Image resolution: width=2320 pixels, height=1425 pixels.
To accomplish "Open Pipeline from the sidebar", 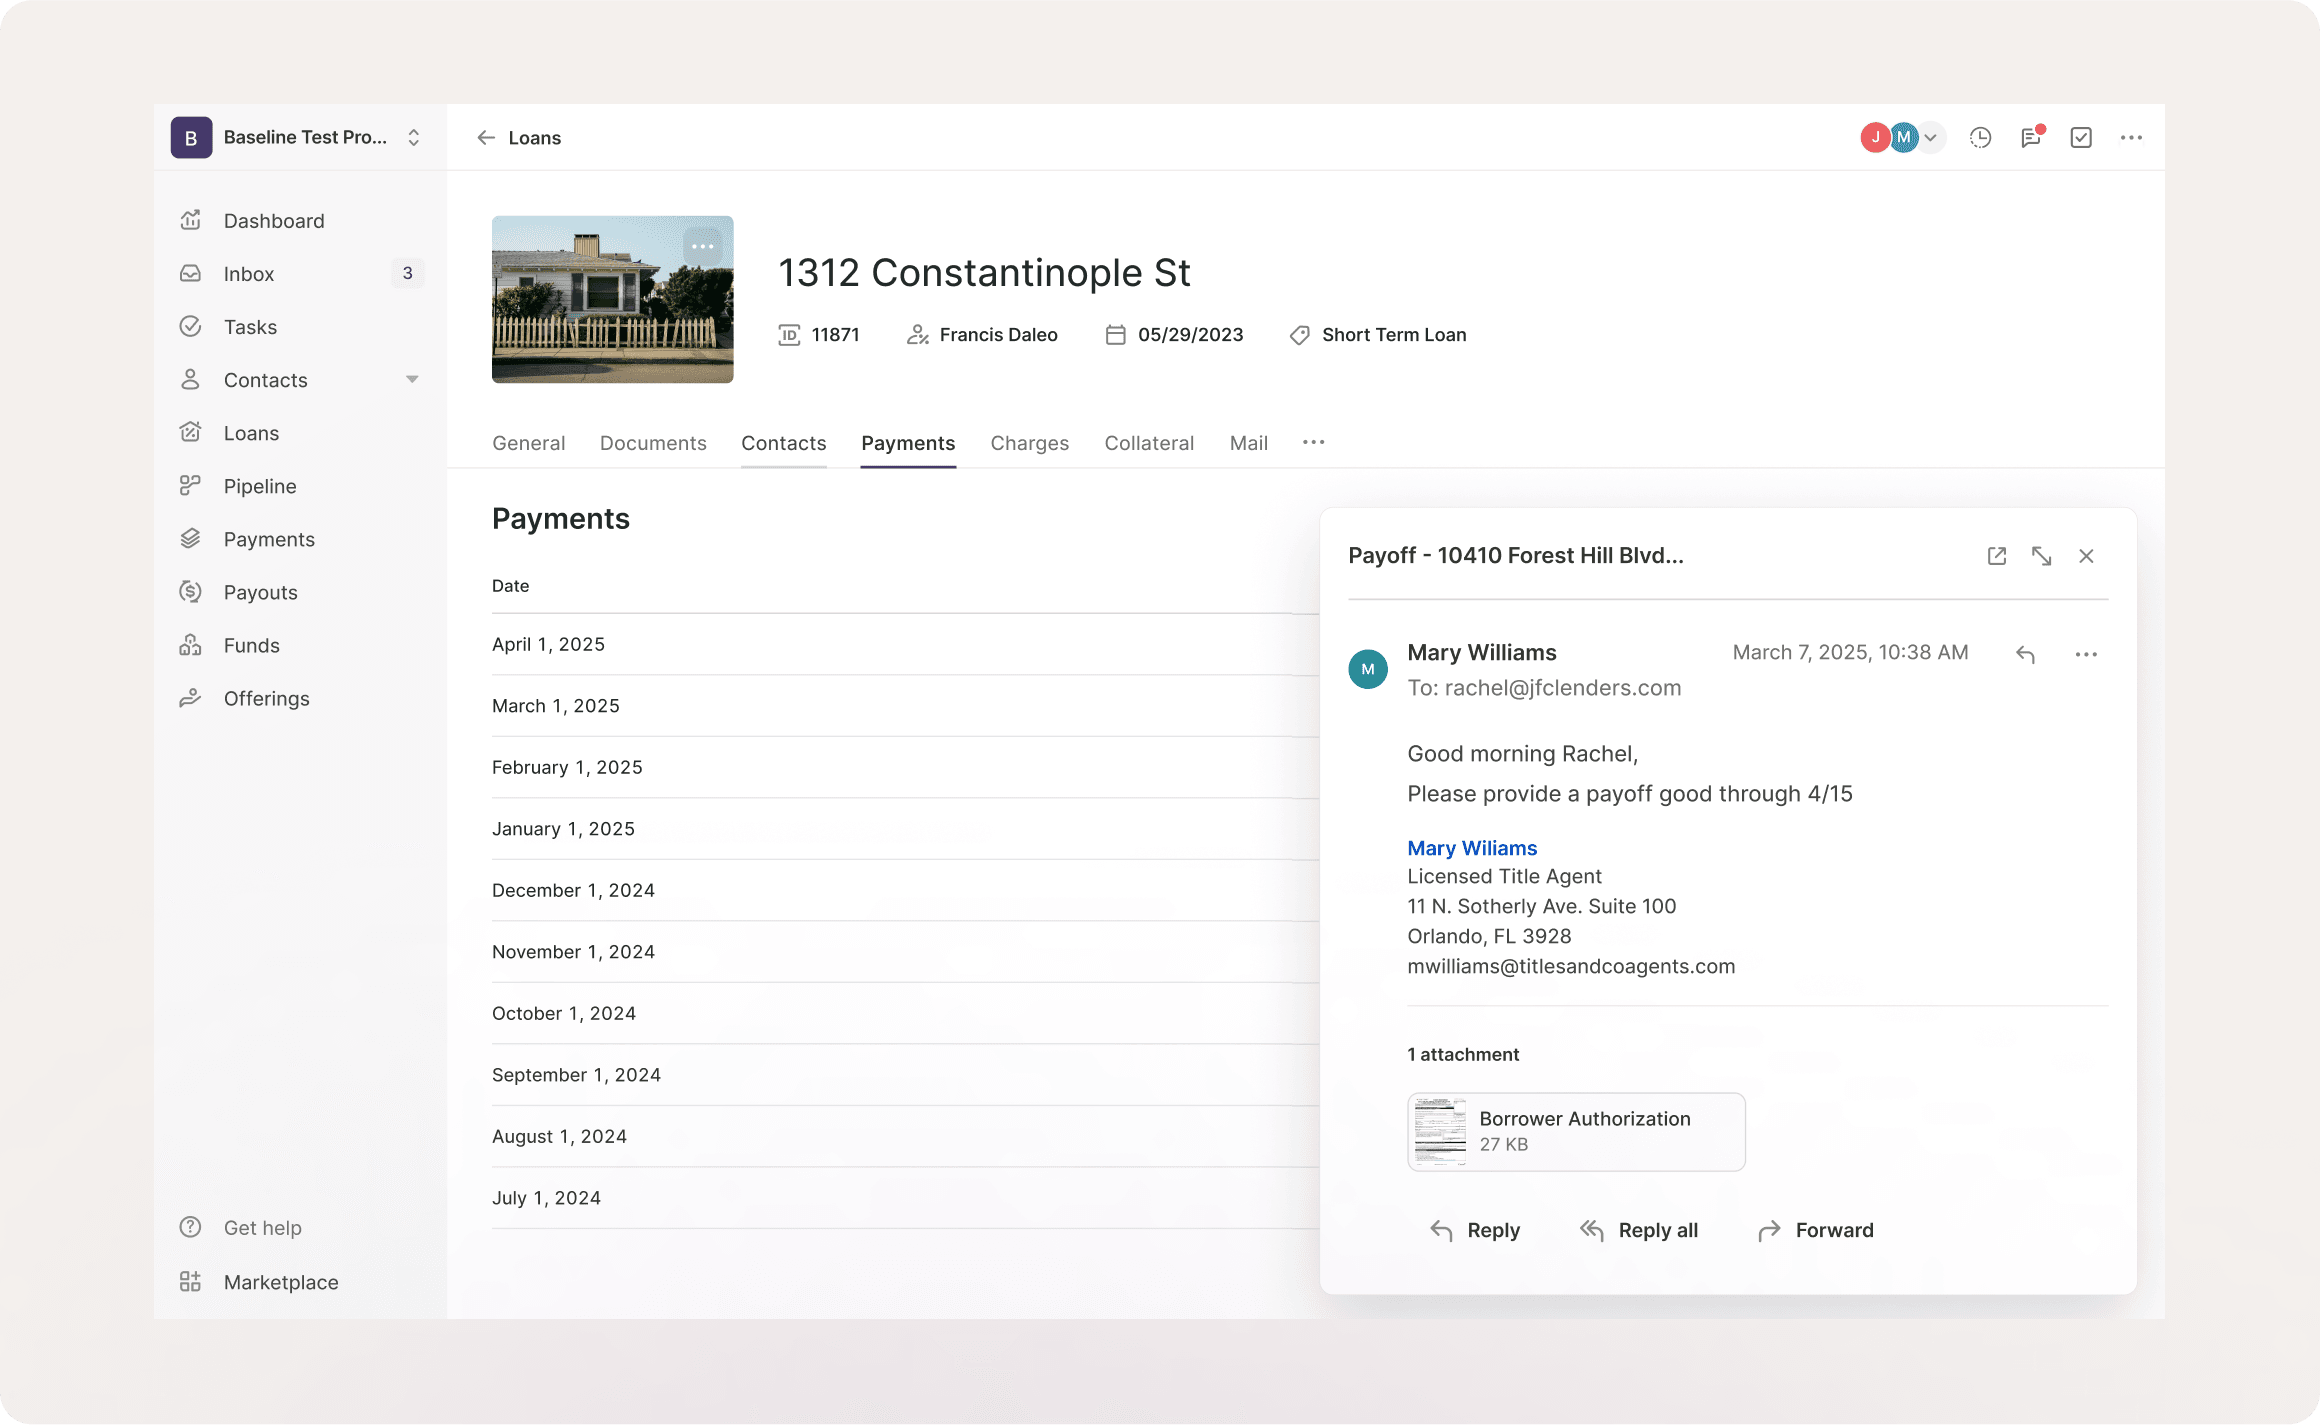I will click(x=259, y=486).
